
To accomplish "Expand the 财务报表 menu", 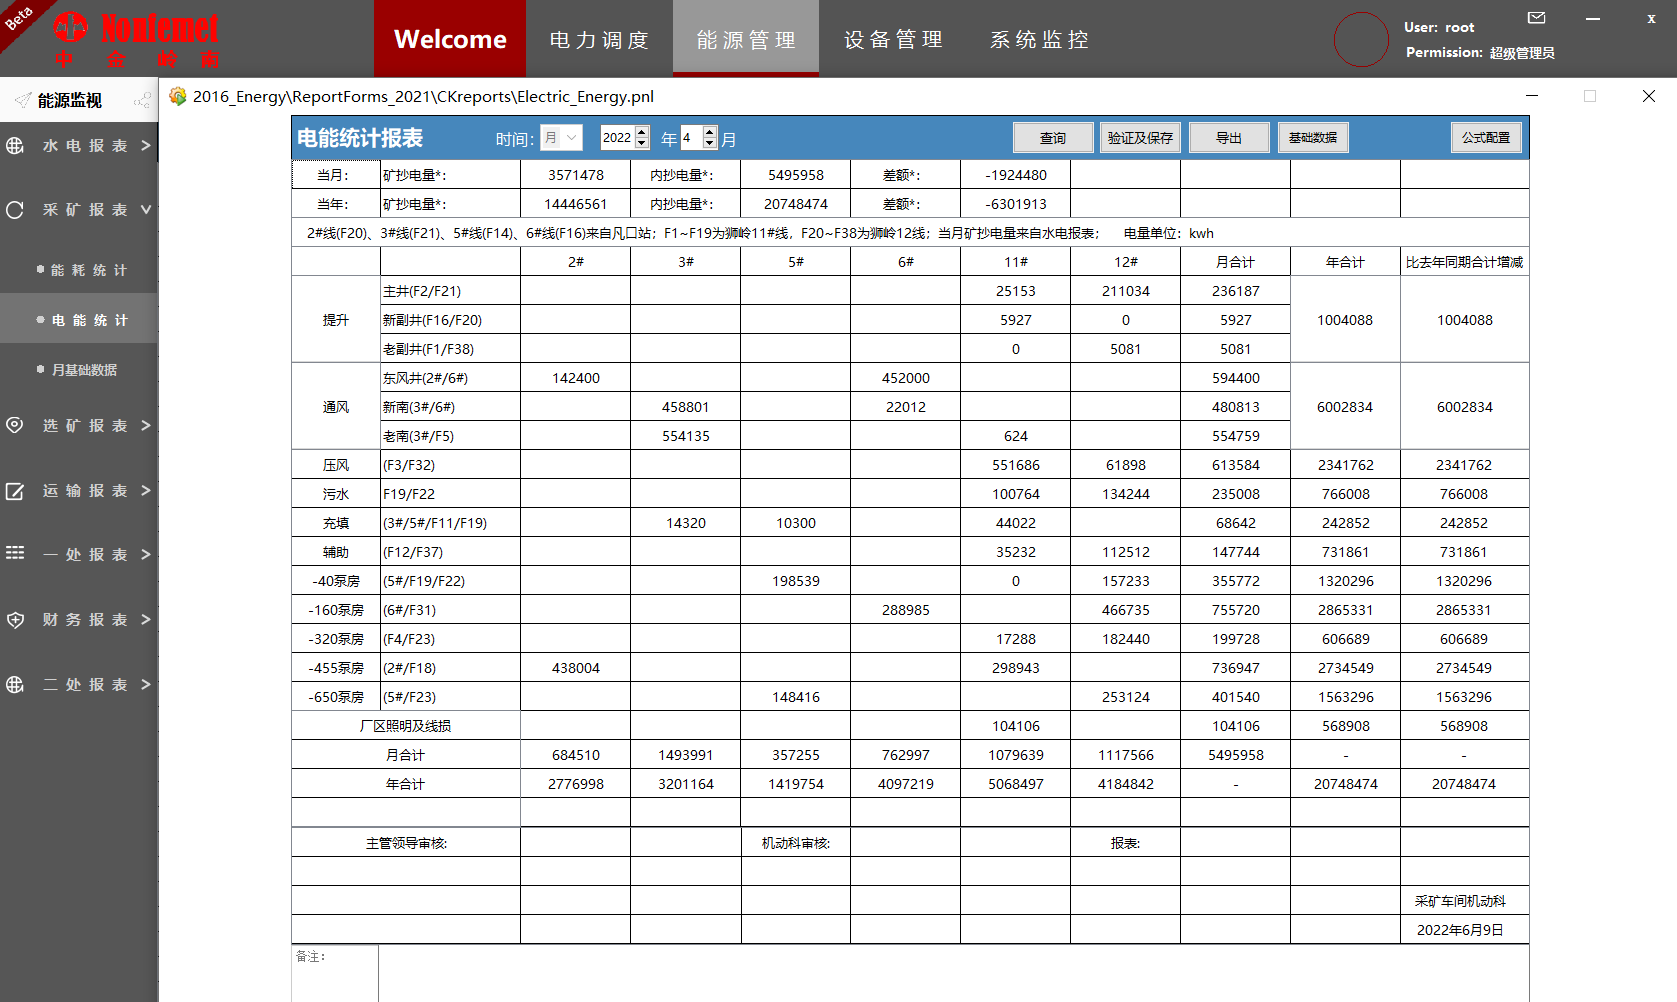I will (146, 620).
